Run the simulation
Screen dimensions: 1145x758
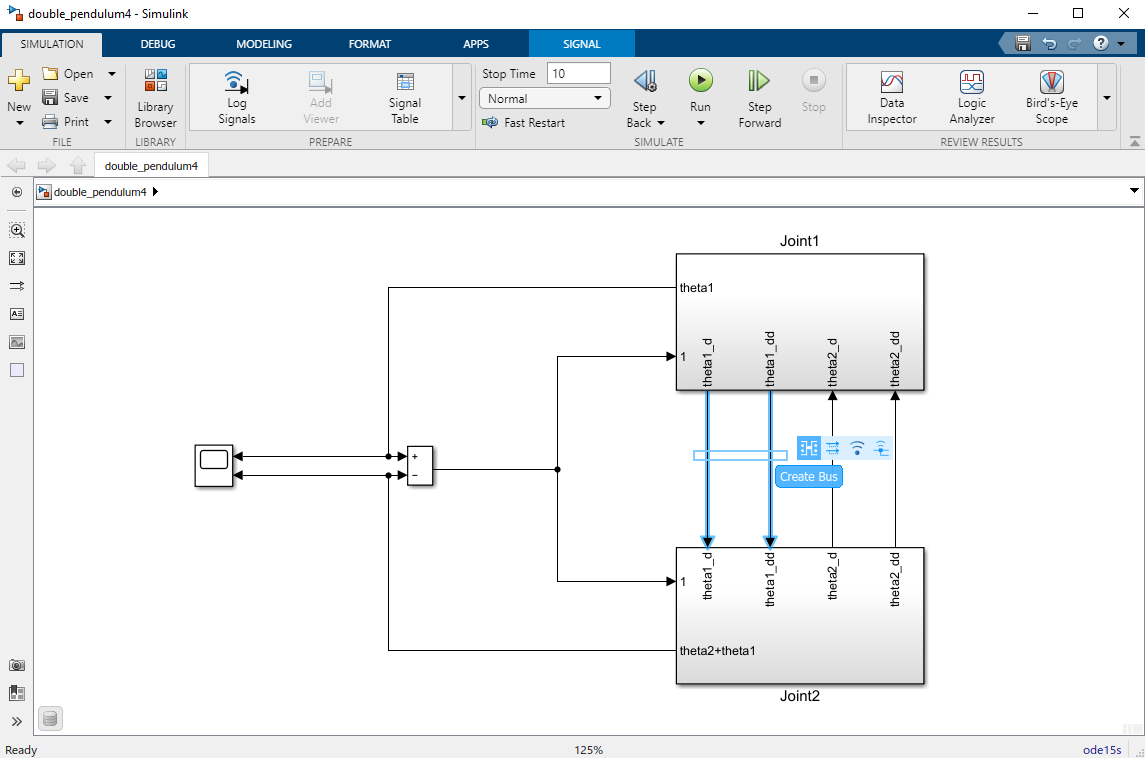click(x=700, y=80)
